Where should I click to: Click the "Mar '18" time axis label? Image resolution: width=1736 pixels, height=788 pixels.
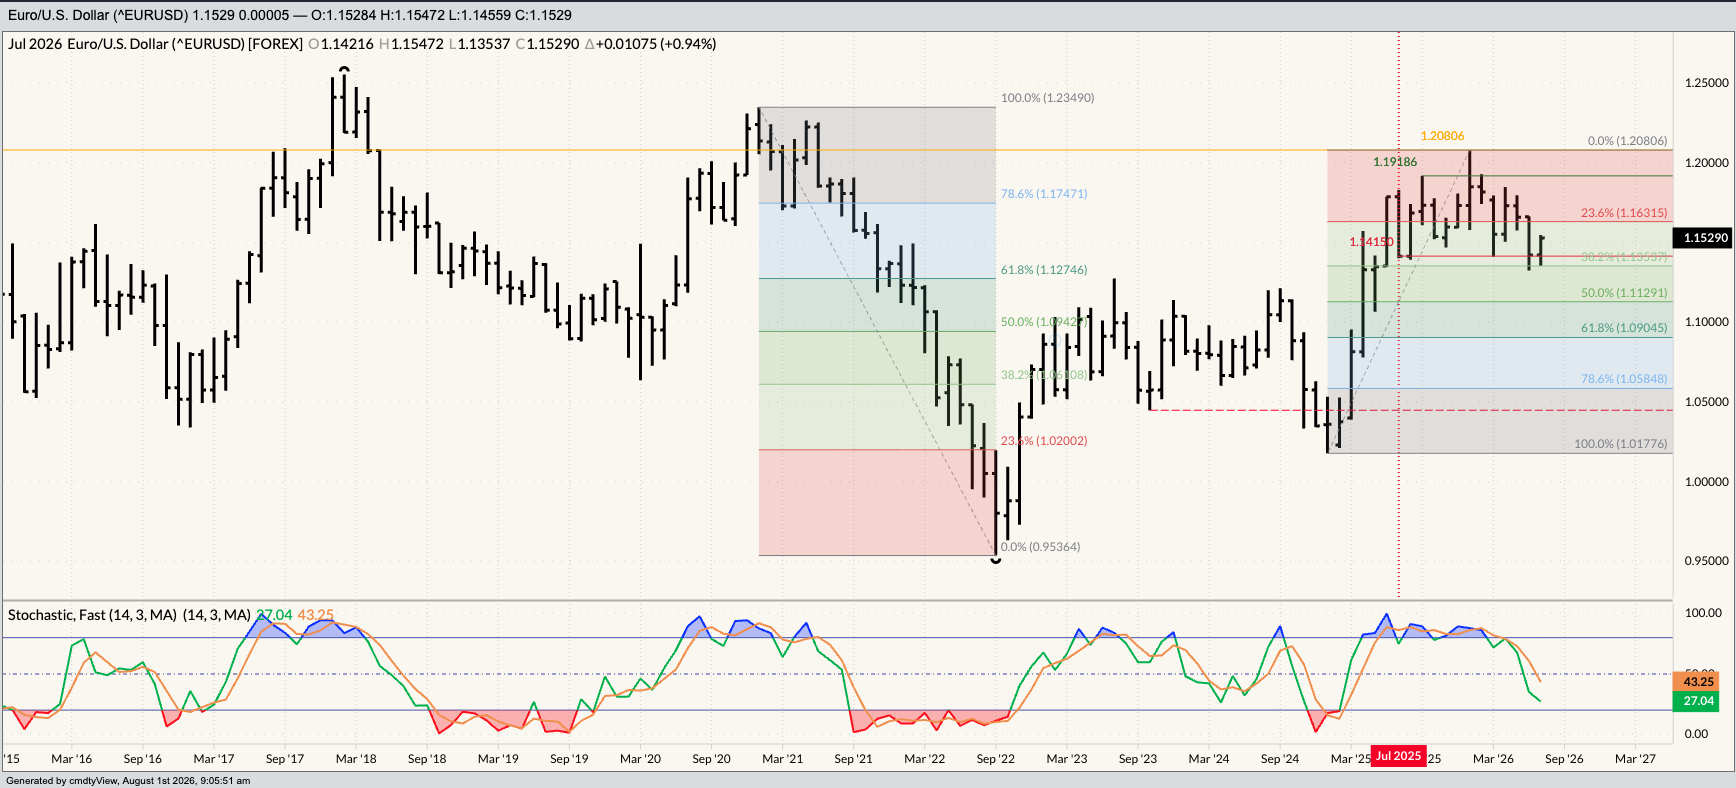pos(356,759)
